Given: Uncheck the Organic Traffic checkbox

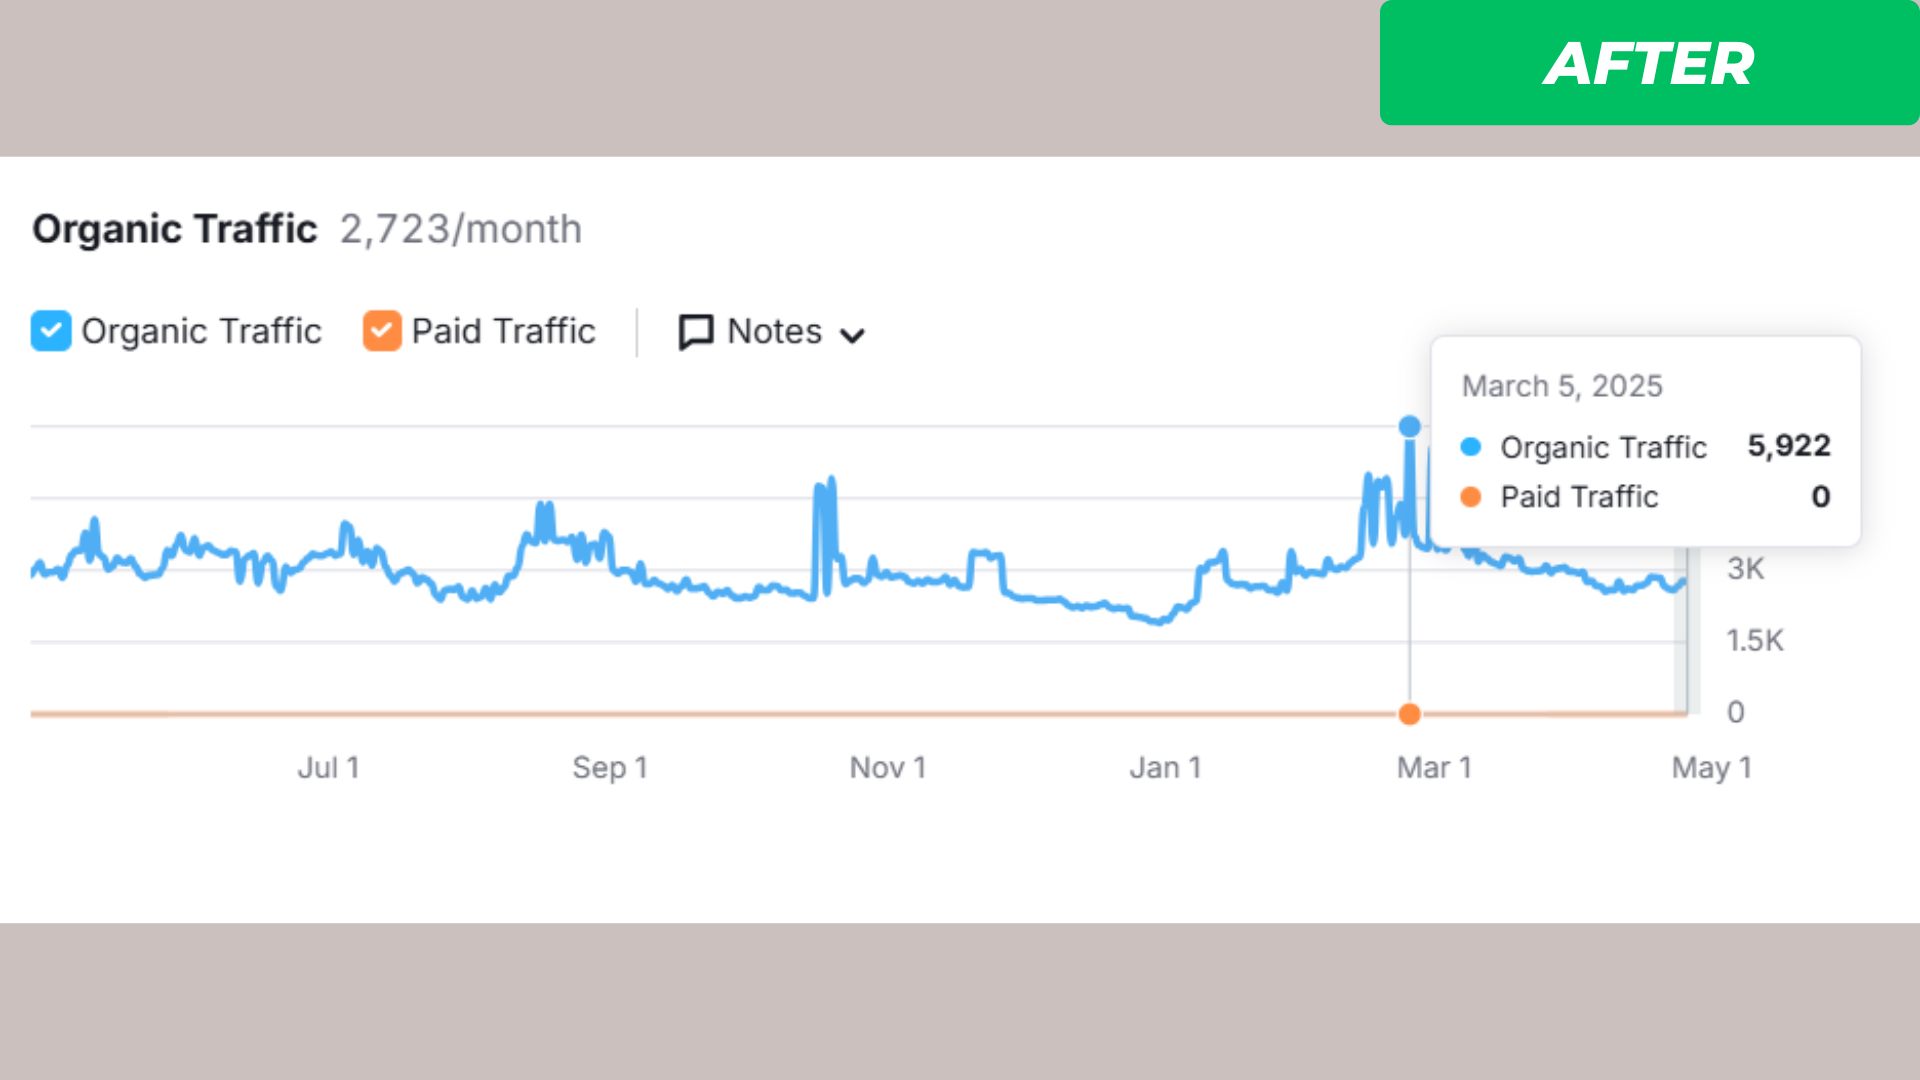Looking at the screenshot, I should click(x=51, y=331).
